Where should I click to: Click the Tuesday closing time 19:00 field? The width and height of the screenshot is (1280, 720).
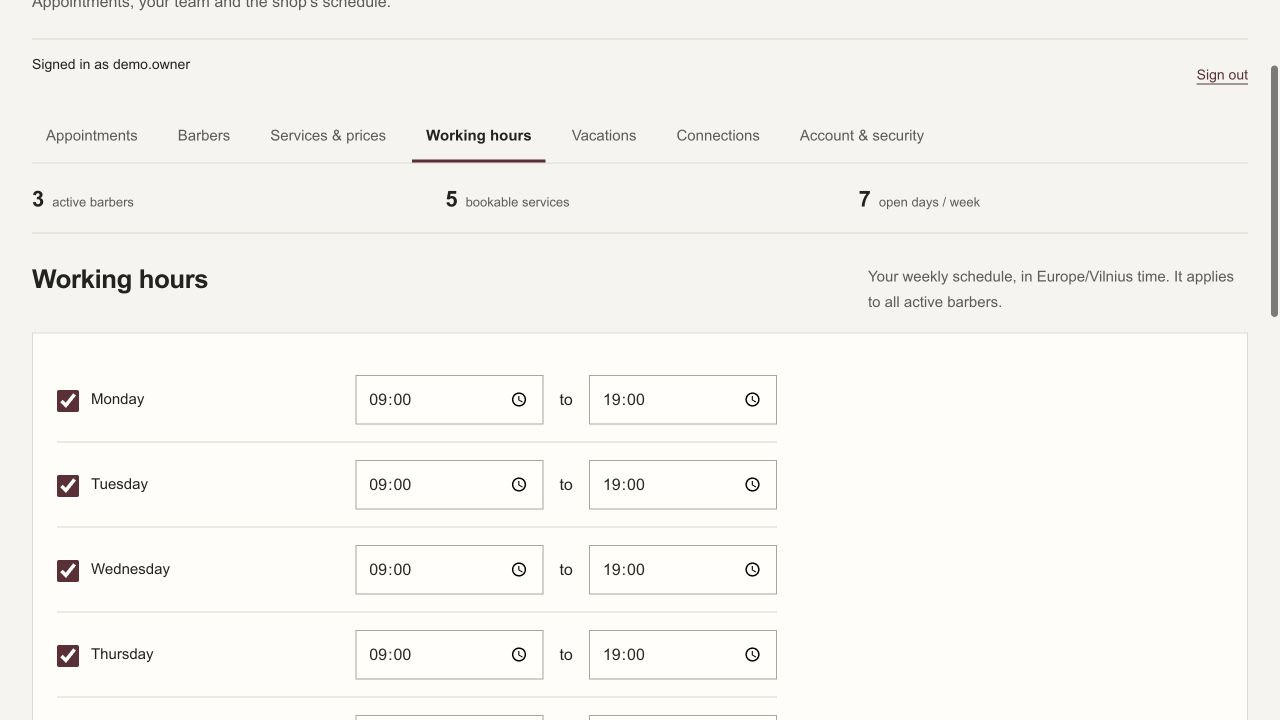click(x=683, y=485)
